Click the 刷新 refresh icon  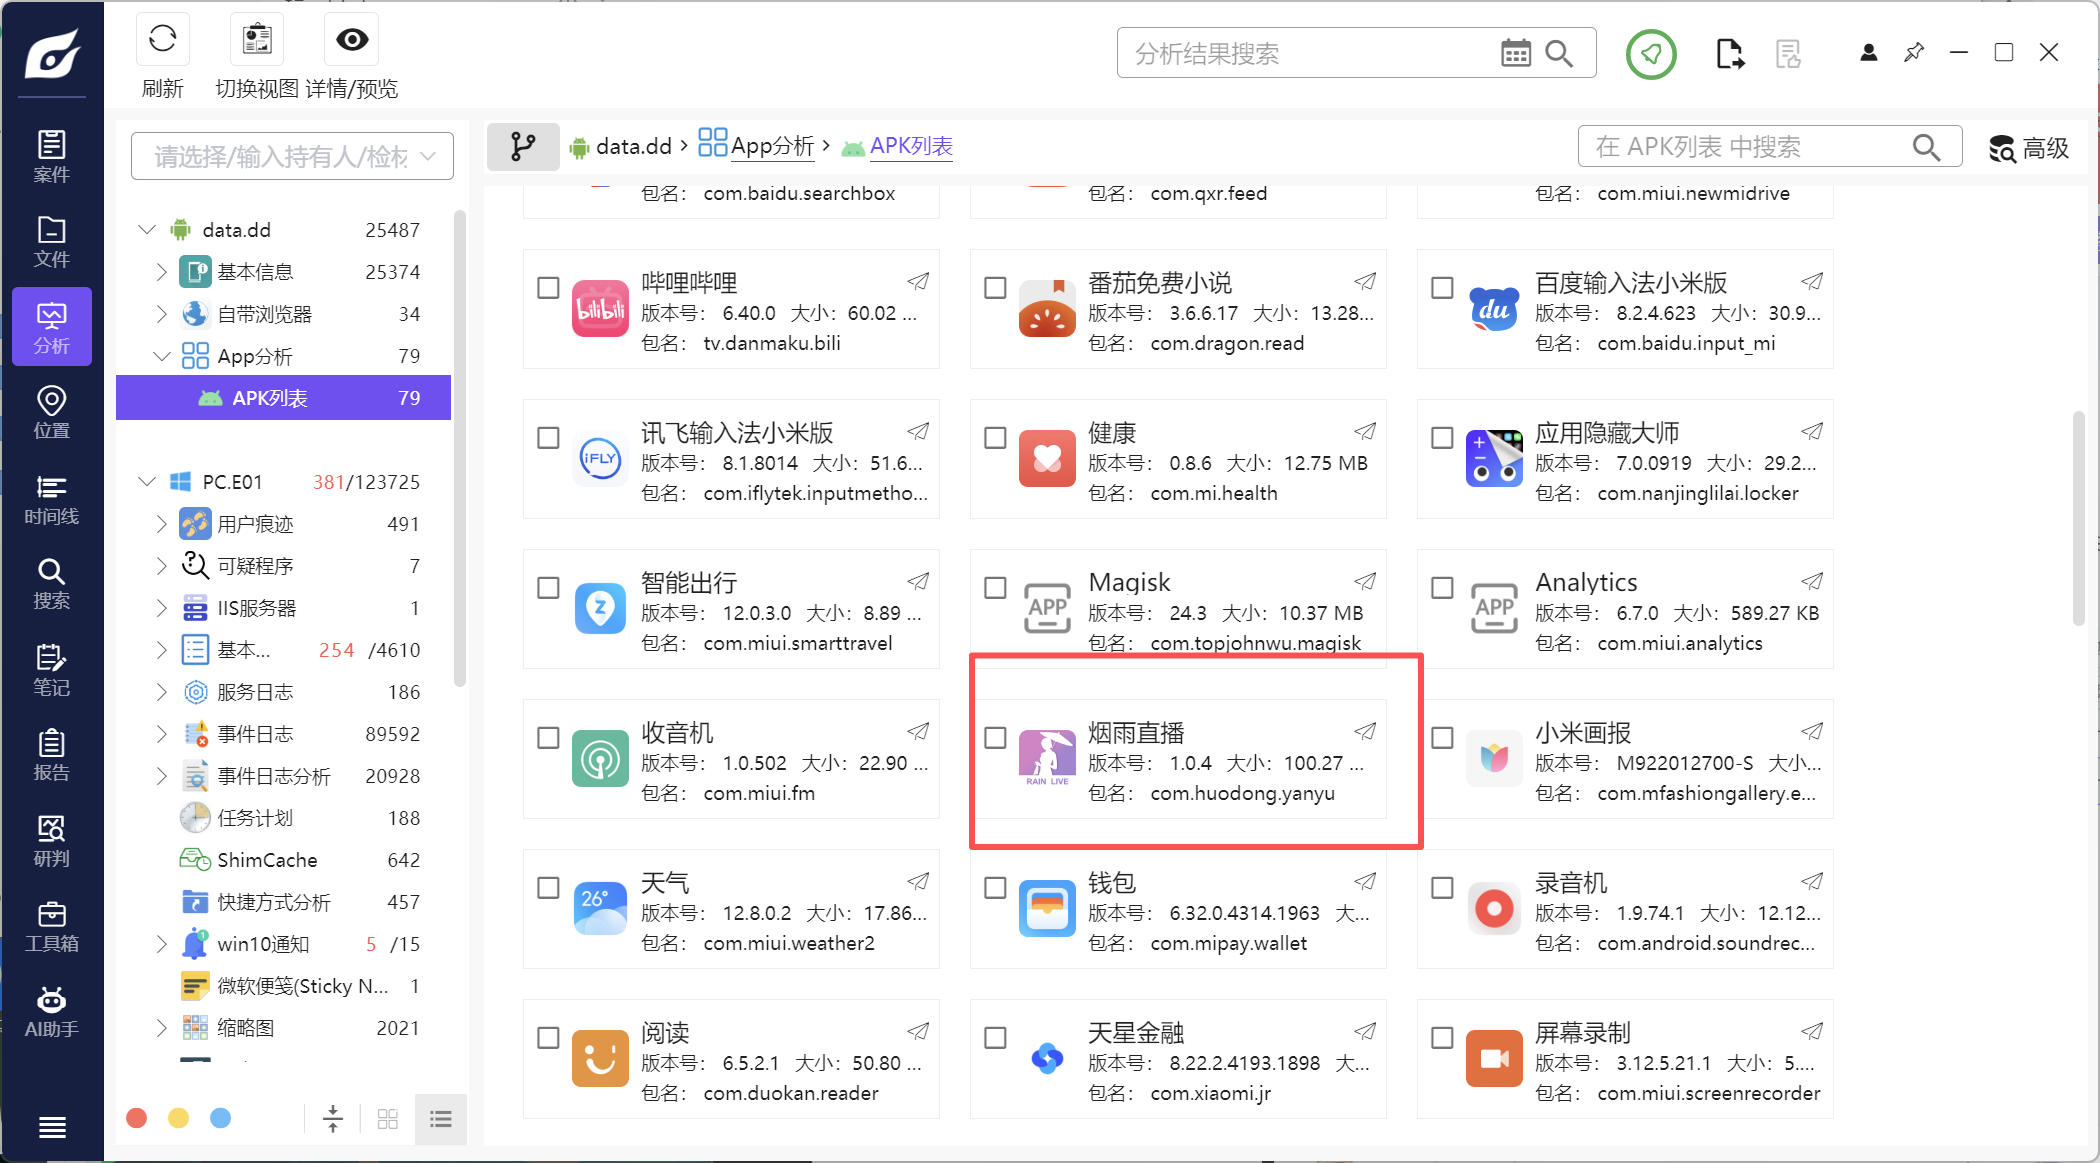point(163,40)
